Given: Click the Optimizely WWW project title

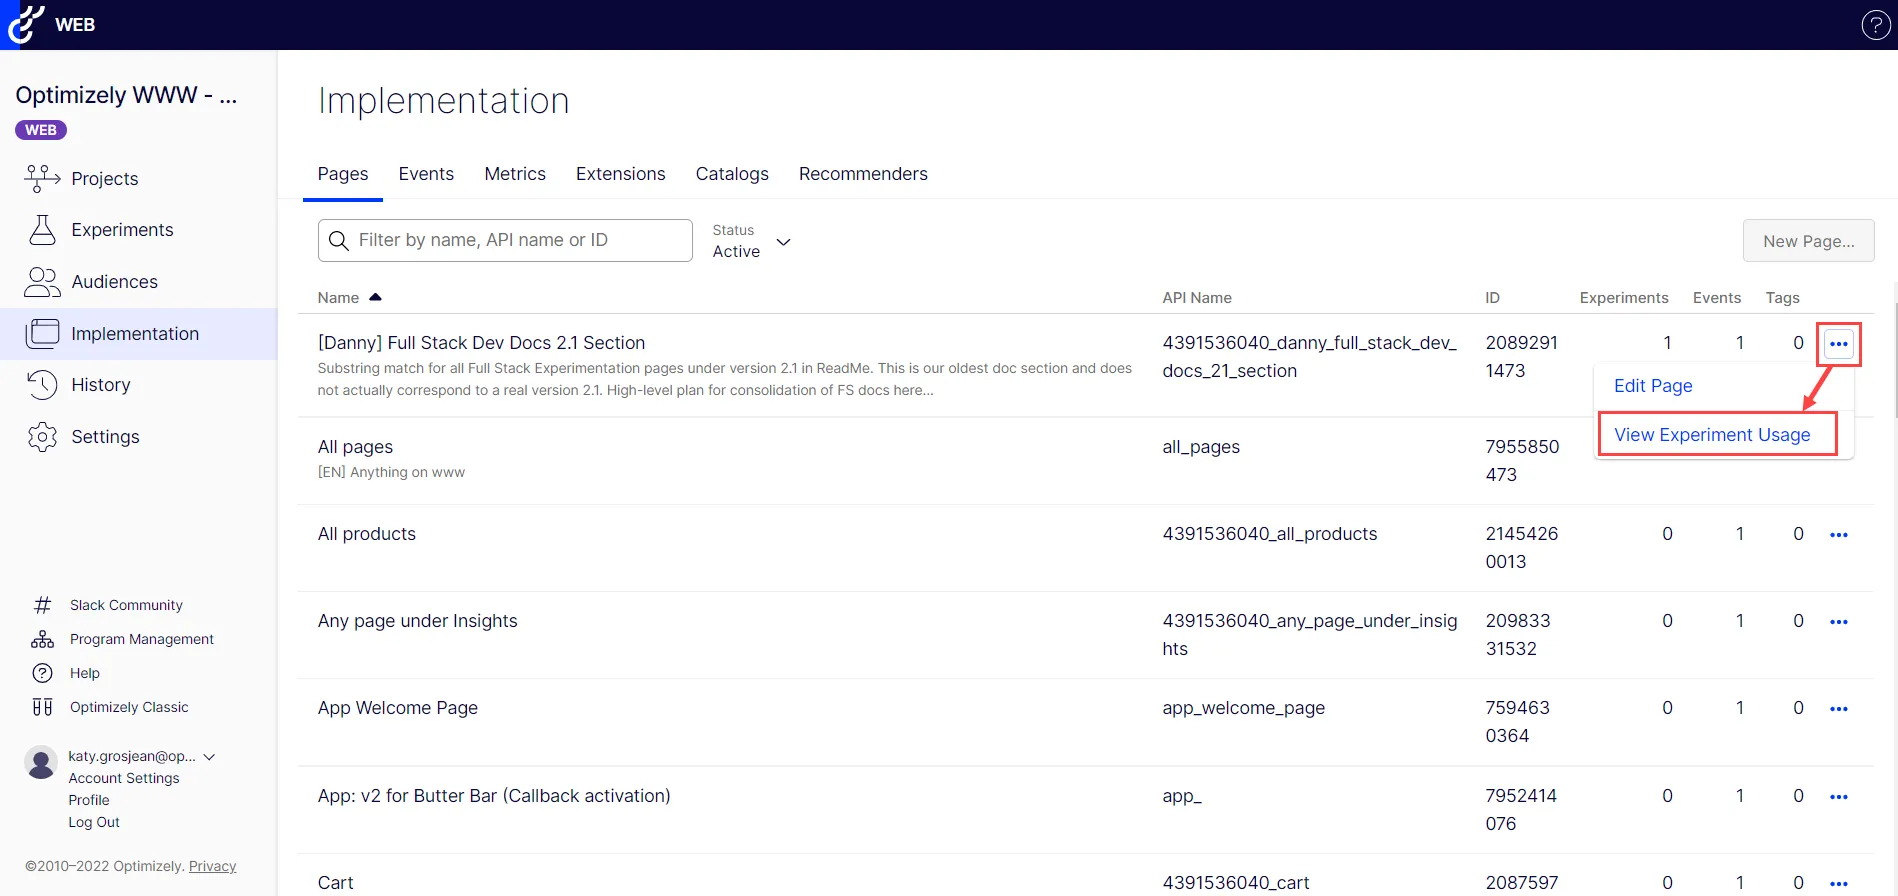Looking at the screenshot, I should (x=126, y=95).
